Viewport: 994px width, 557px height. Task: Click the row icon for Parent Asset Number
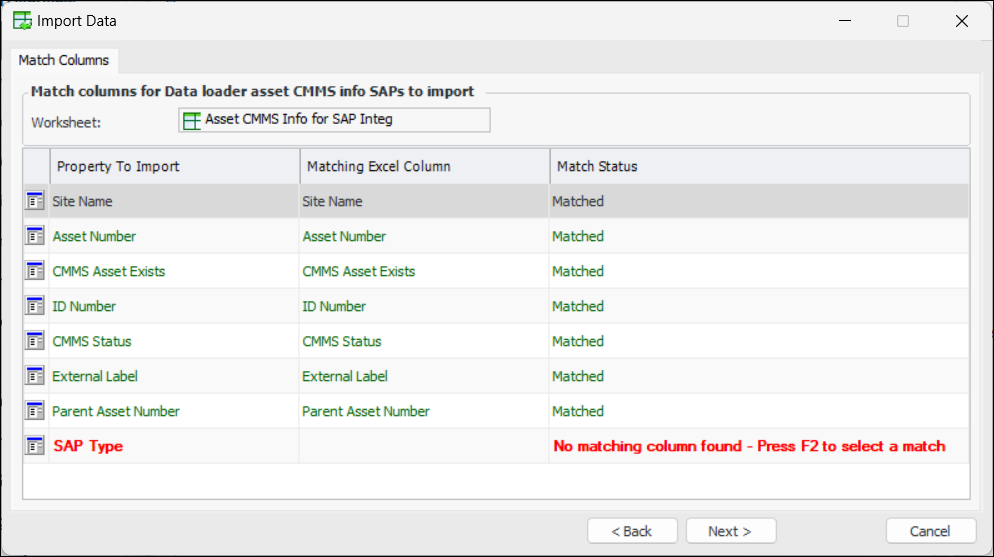point(35,411)
